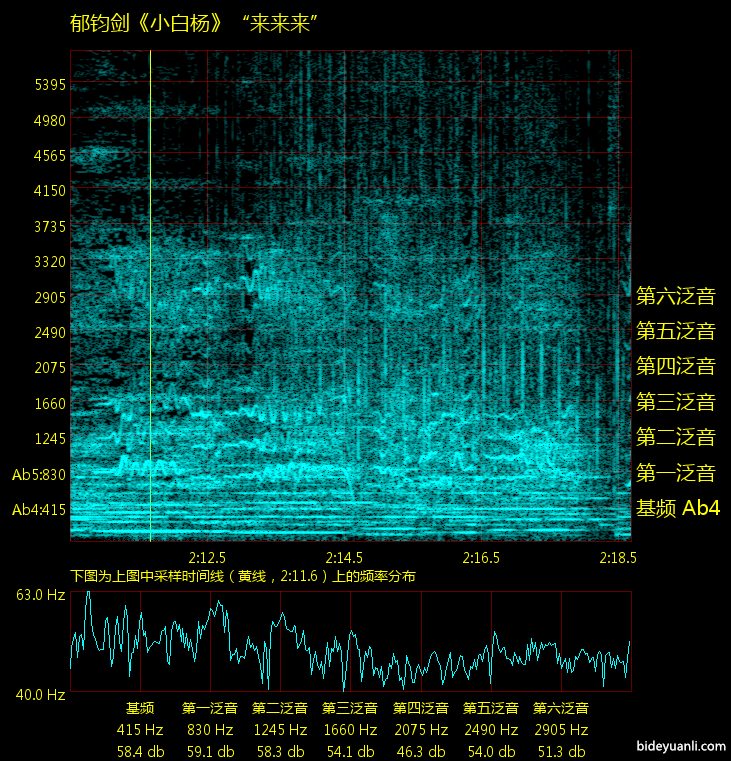Click the 46.3 db reading in bottom table

coord(419,751)
